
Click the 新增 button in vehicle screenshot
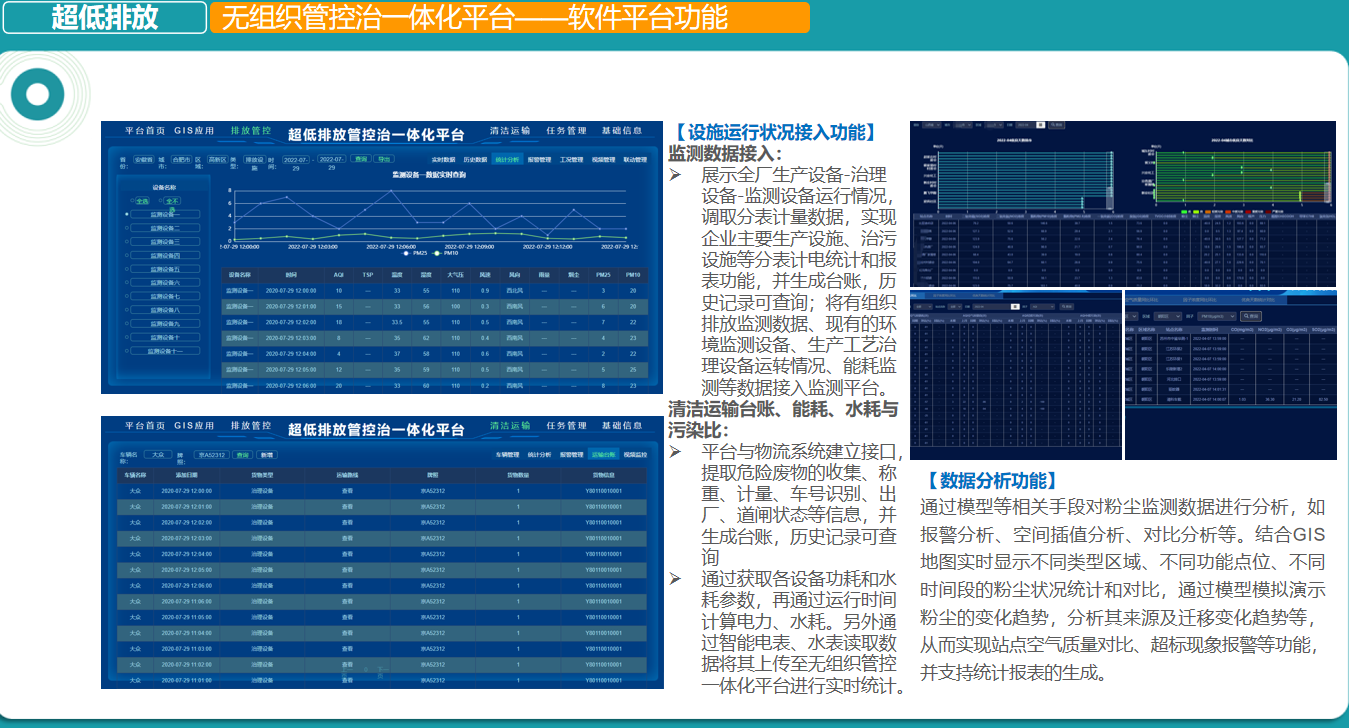pyautogui.click(x=267, y=455)
